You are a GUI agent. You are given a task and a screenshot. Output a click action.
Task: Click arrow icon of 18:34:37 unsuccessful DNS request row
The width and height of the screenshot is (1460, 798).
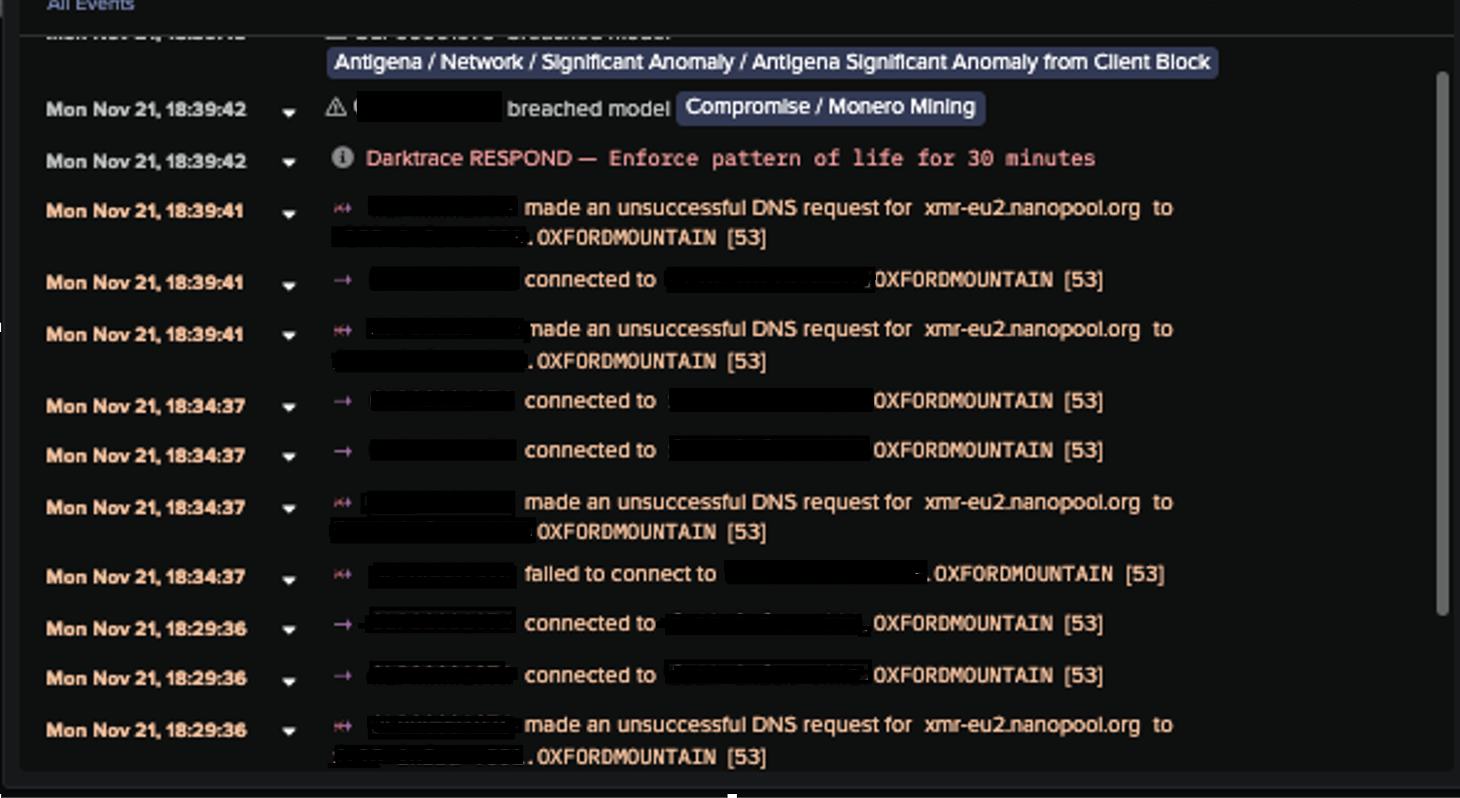(342, 502)
